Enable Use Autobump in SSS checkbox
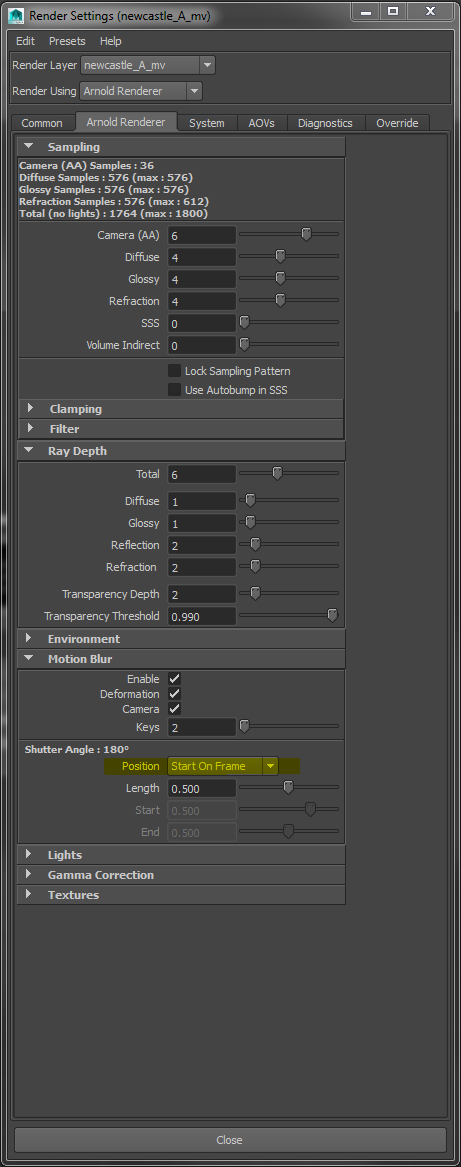Screen dimensions: 461x1167 [x=175, y=389]
